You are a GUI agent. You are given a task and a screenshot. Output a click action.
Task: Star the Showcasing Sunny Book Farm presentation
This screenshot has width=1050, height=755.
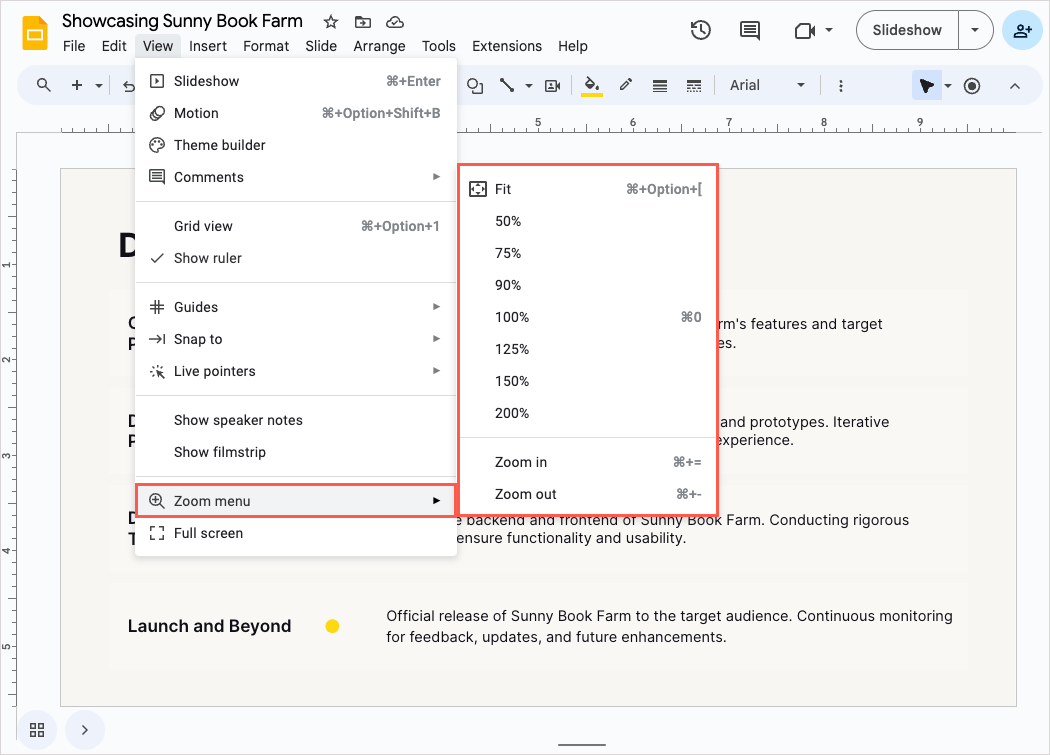pos(331,22)
